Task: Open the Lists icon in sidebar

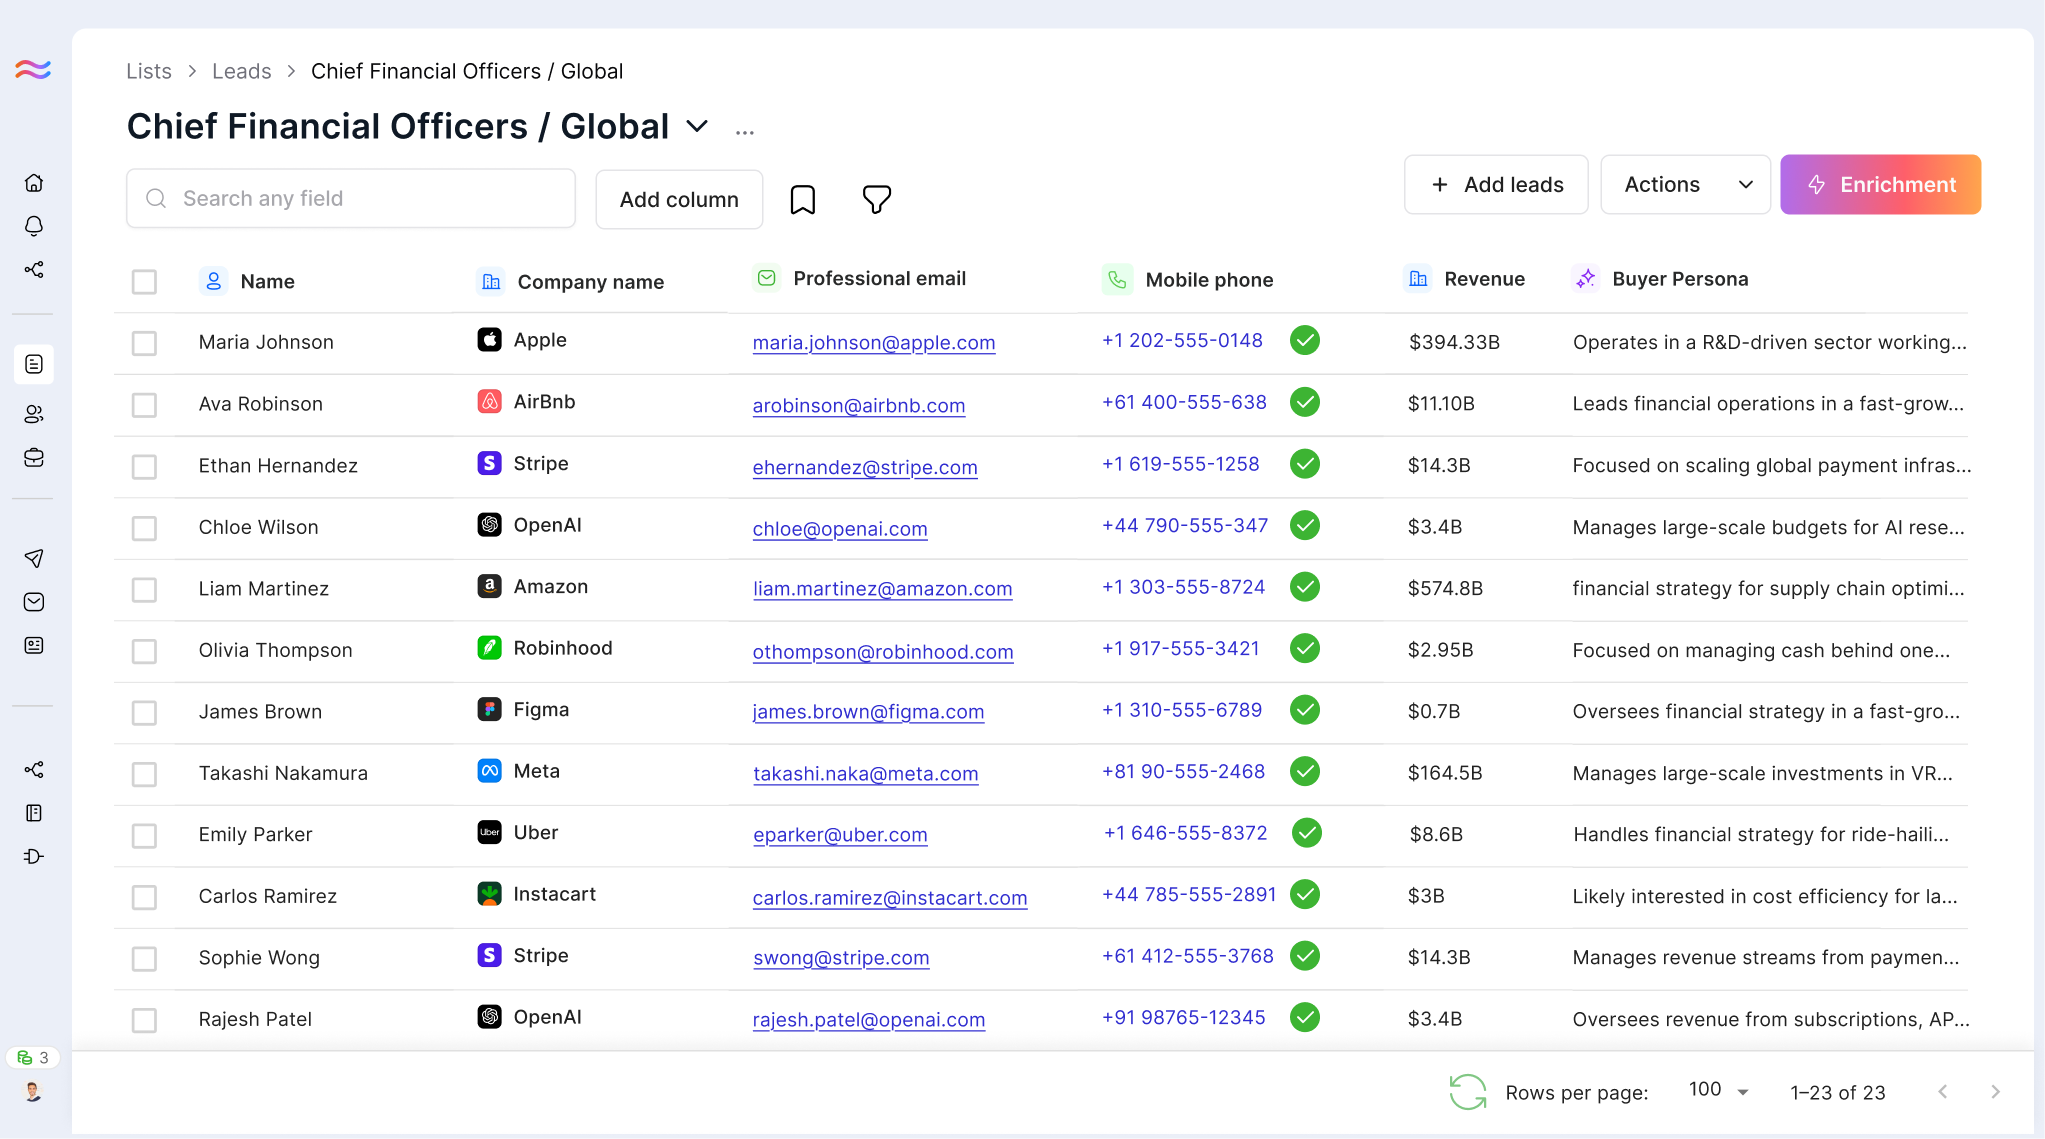Action: 34,364
